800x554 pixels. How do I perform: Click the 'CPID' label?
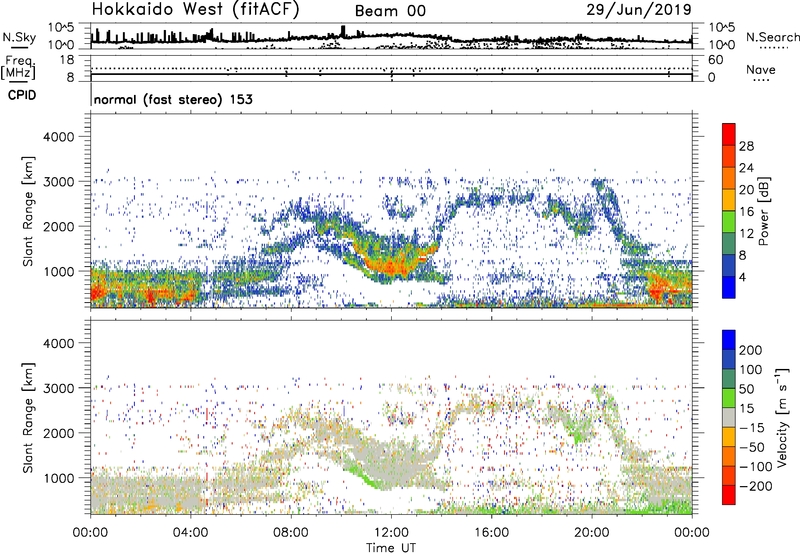[x=22, y=95]
